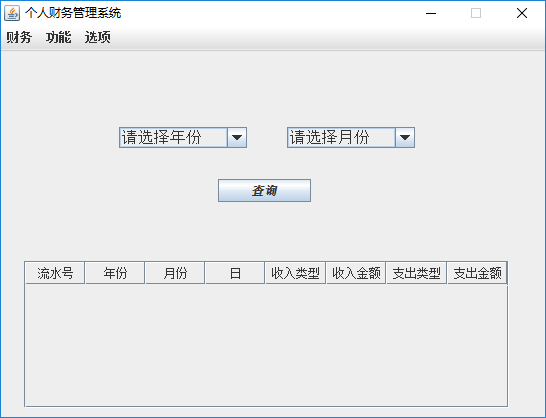This screenshot has height=418, width=546.
Task: Expand the 请选择年份 dropdown arrow
Action: [237, 138]
